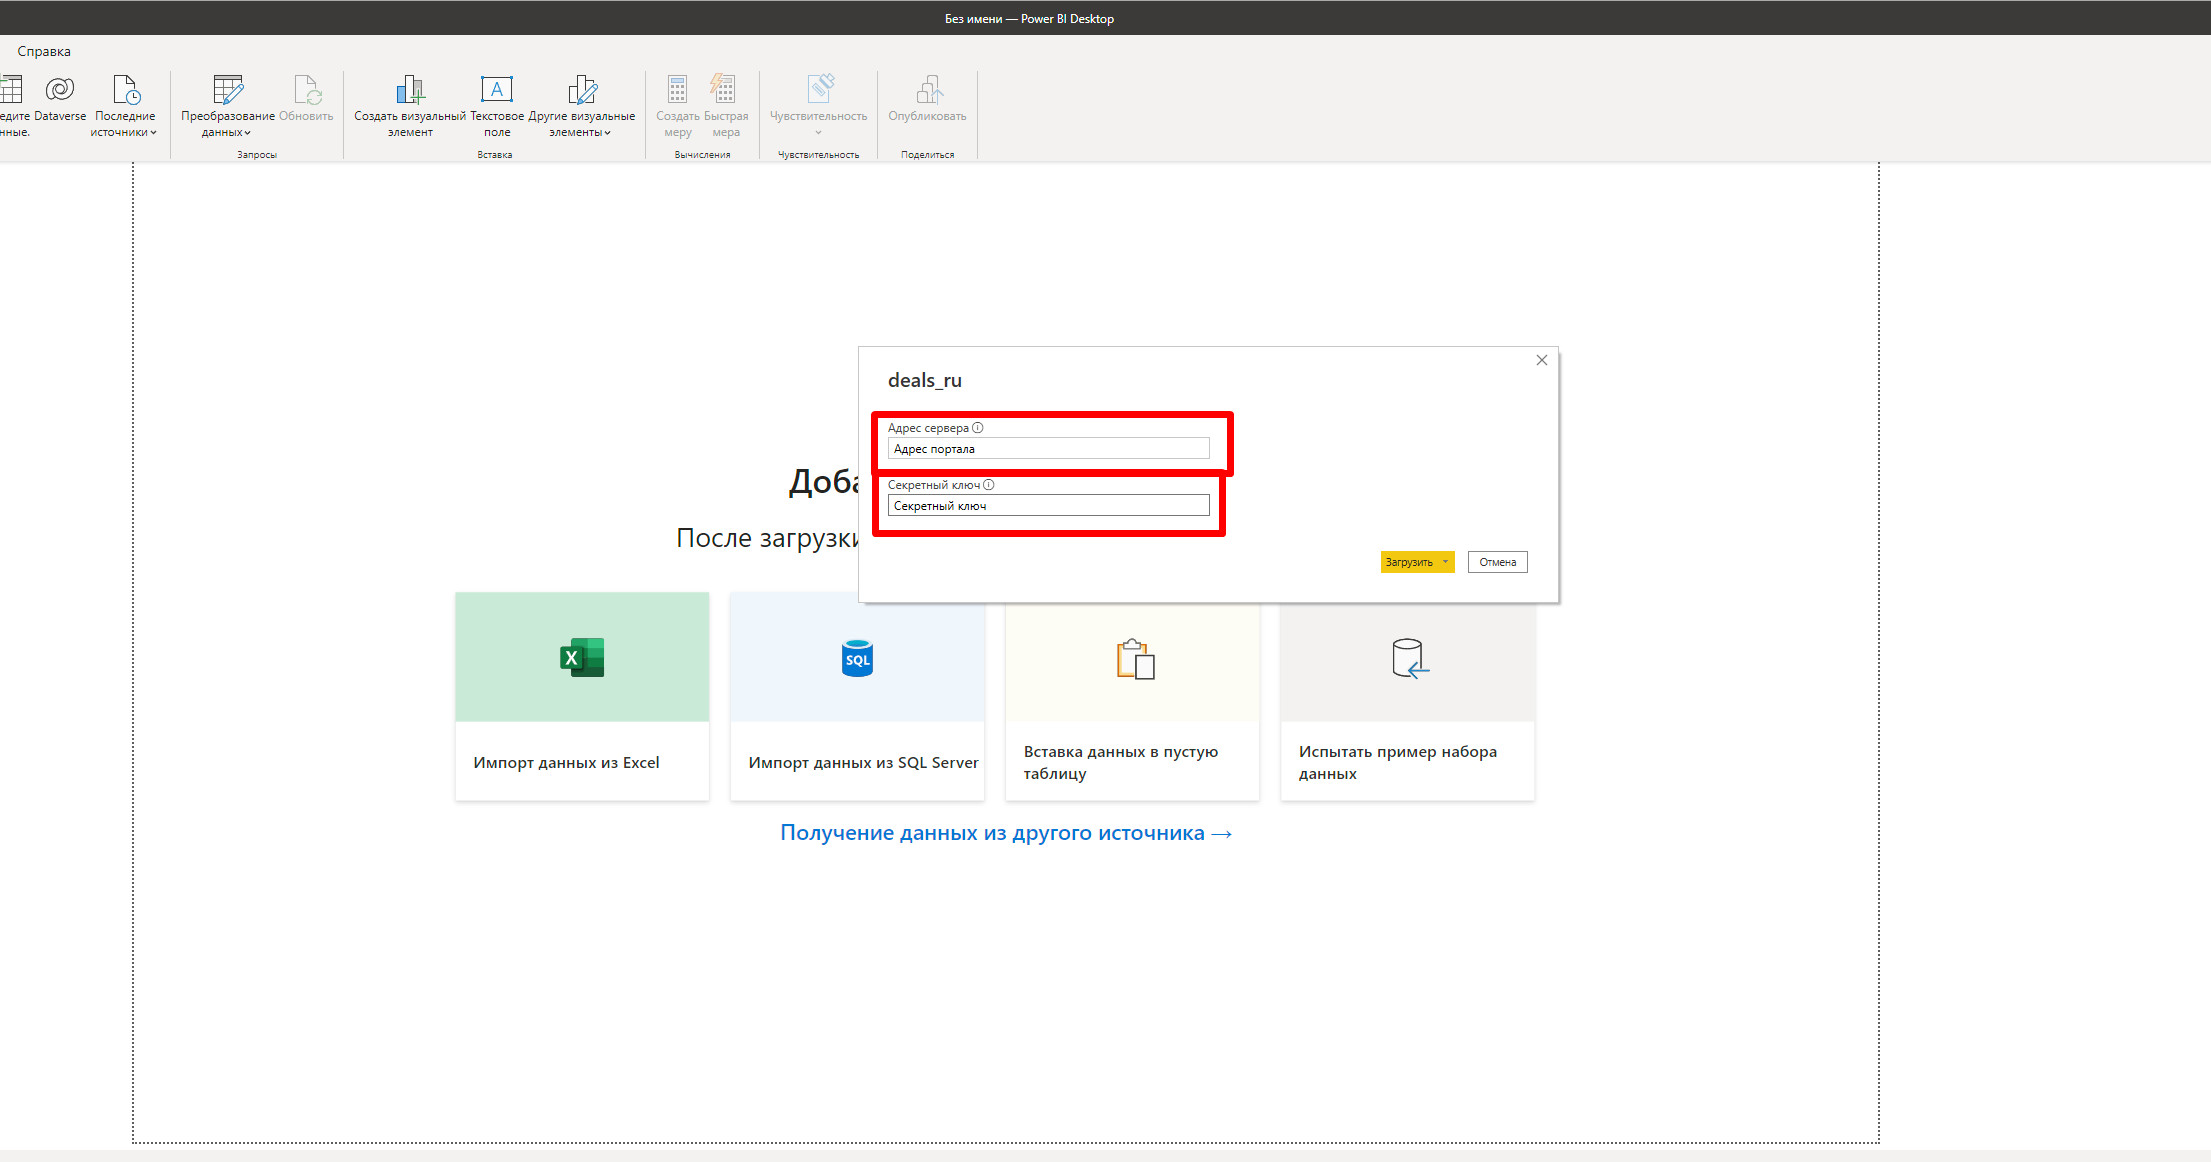Open the Чувствительность dropdown
Viewport: 2211px width, 1162px height.
818,133
